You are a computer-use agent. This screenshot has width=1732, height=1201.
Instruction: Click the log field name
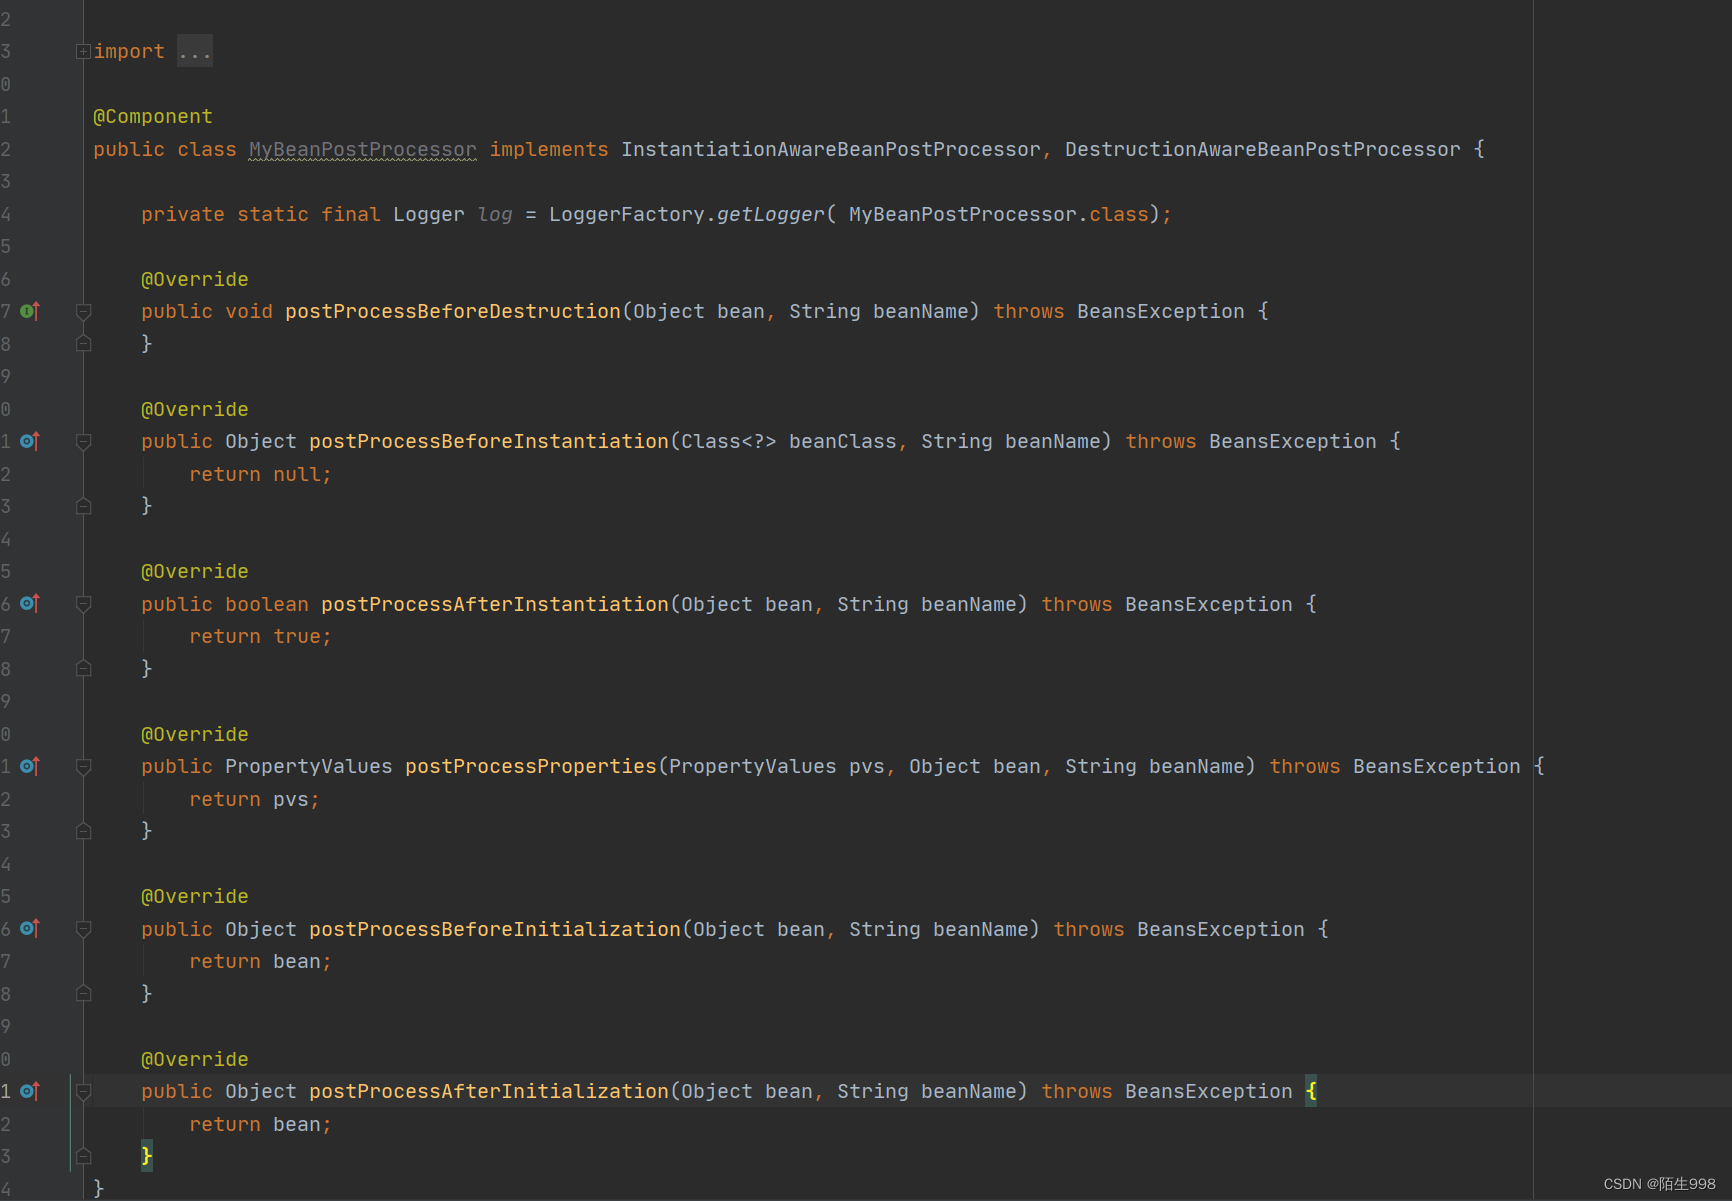[x=495, y=215]
